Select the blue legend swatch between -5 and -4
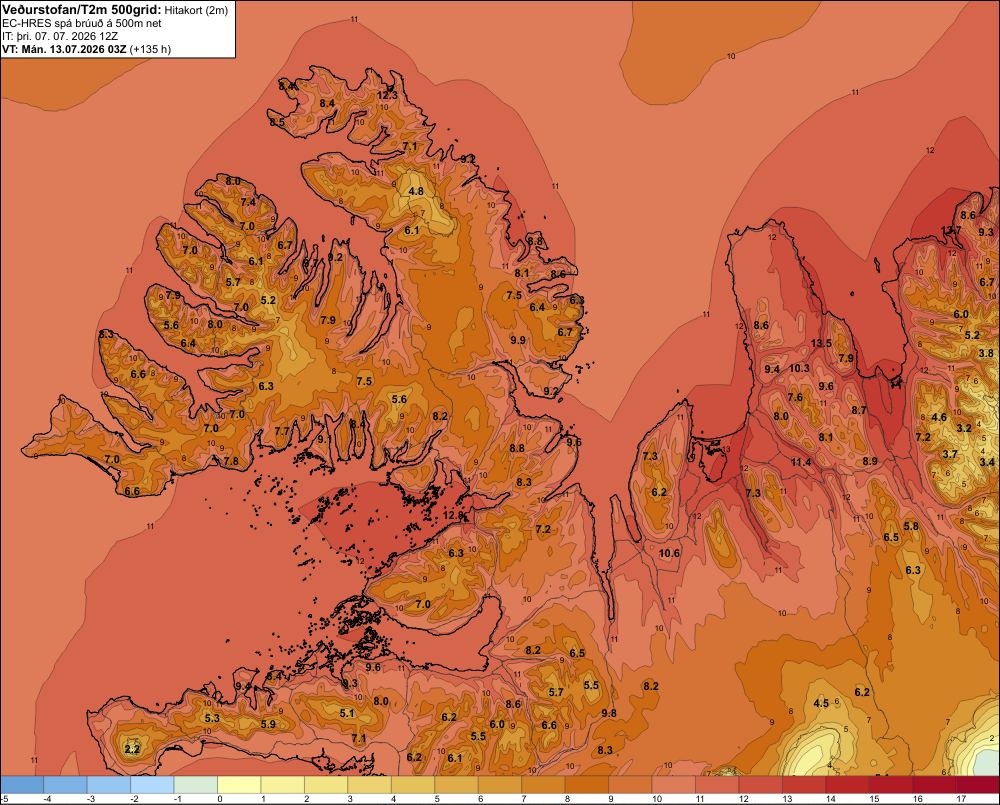1000x805 pixels. 22,785
